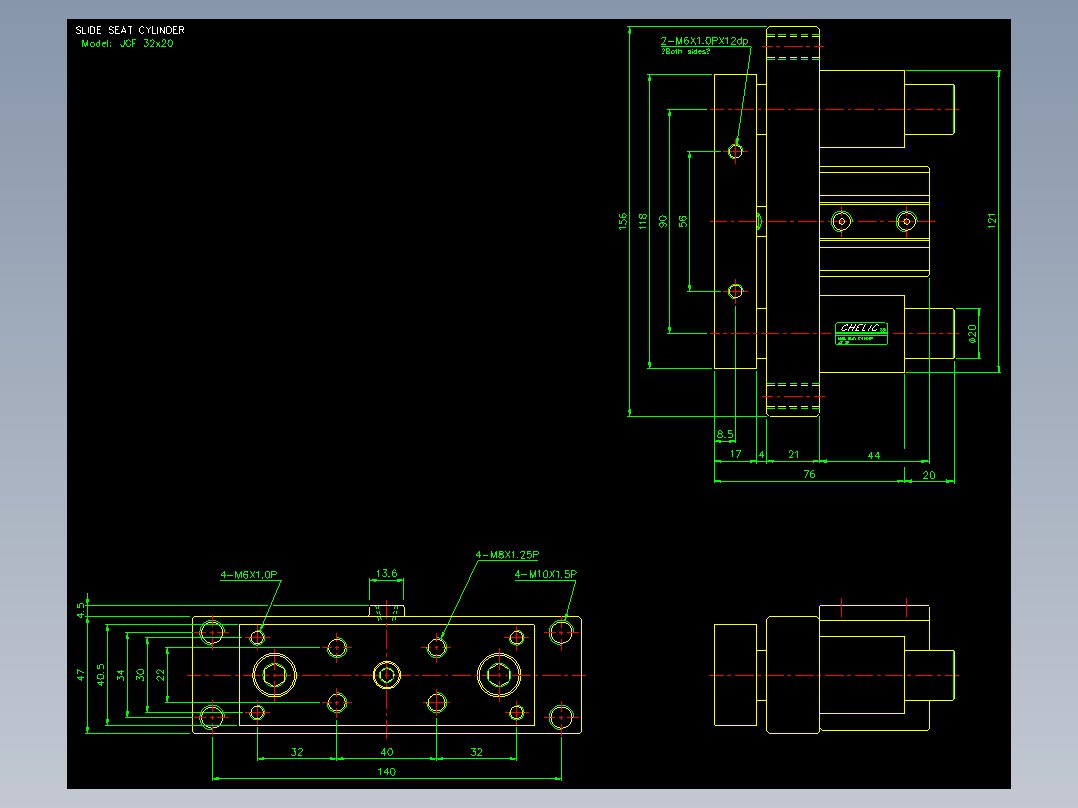Click the 90 vertical dimension text
Viewport: 1078px width, 808px height.
pyautogui.click(x=663, y=221)
